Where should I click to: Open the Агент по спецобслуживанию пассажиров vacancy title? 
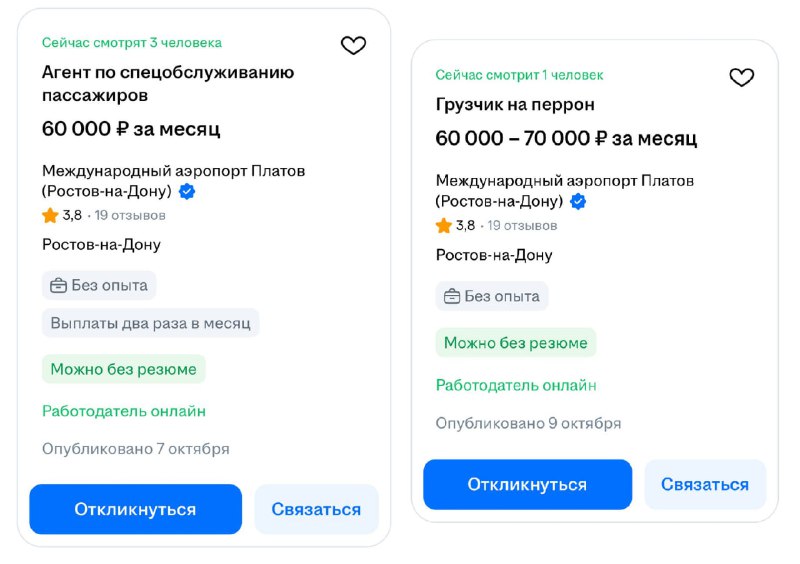(168, 83)
